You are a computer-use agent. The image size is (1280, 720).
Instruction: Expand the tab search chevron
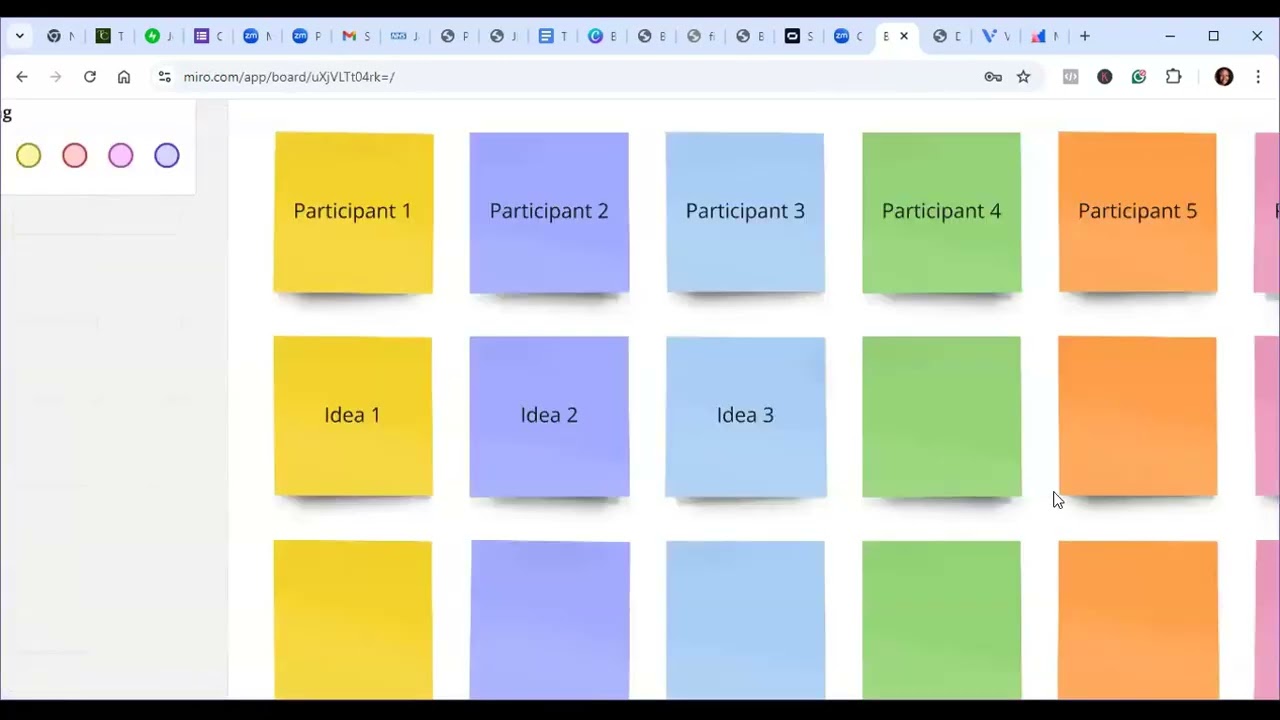(x=19, y=36)
